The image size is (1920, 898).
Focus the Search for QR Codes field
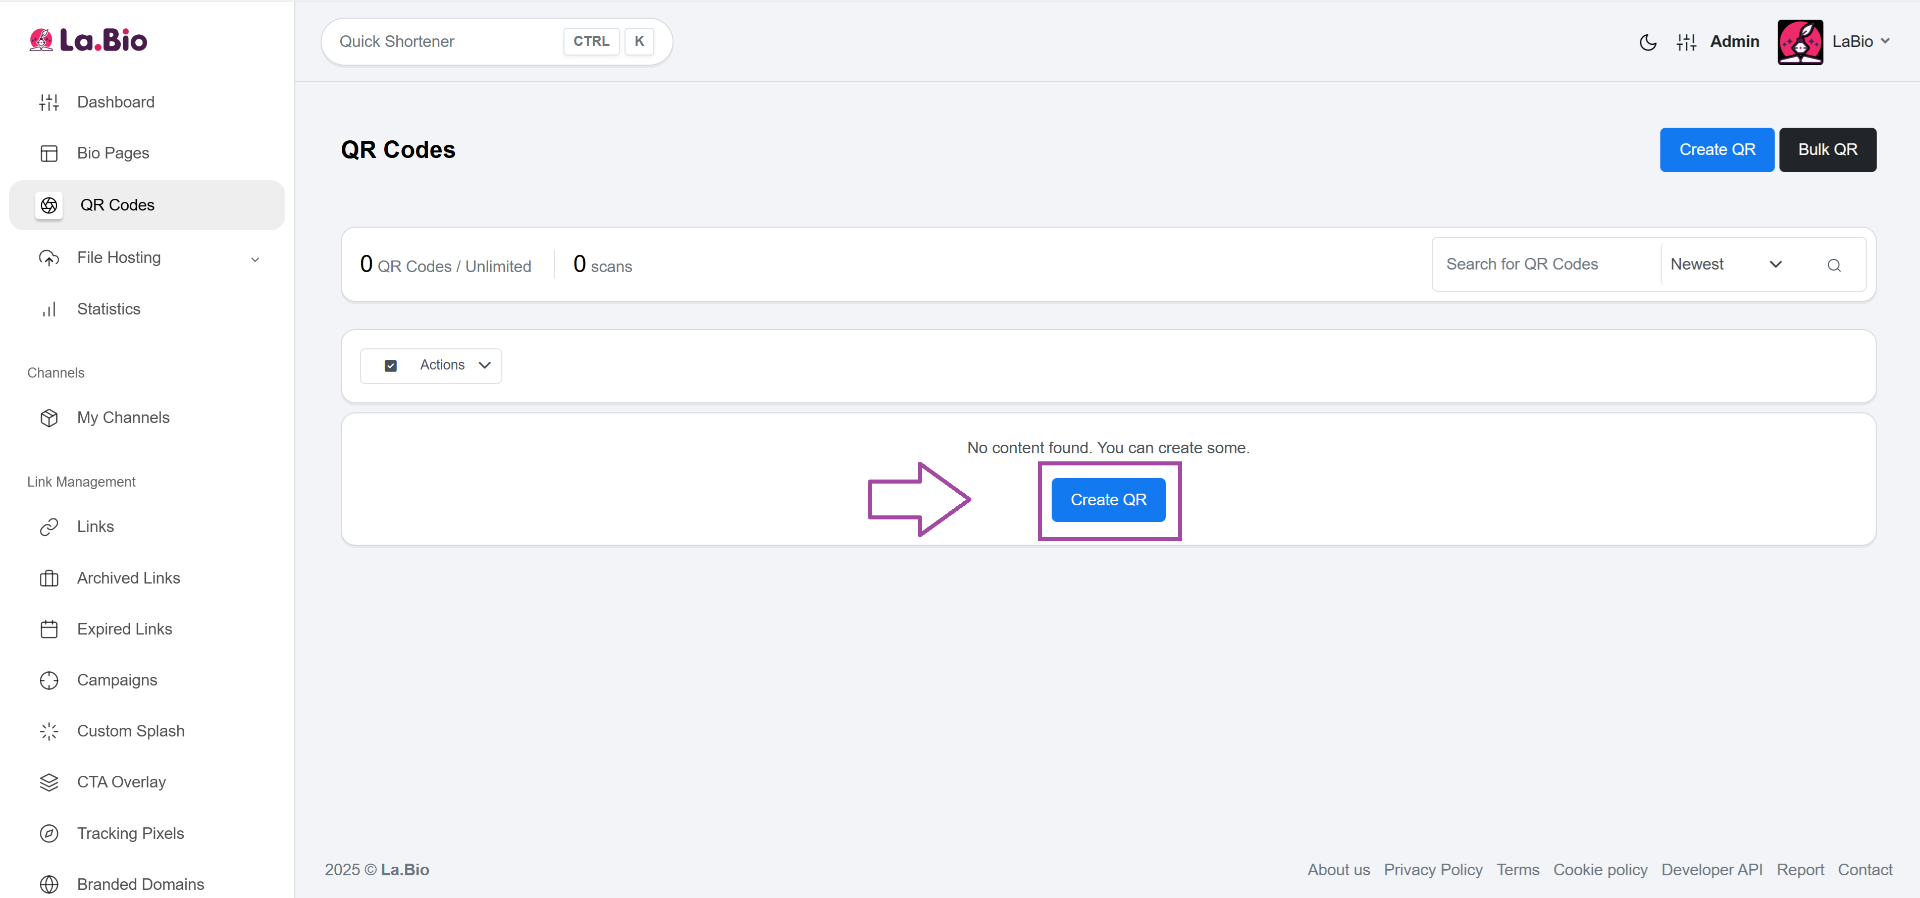click(x=1545, y=265)
